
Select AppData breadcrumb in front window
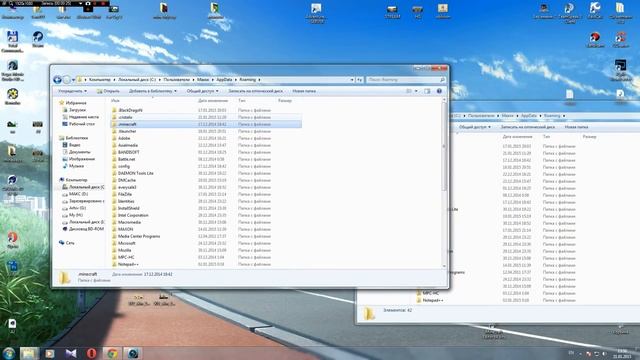tap(224, 80)
